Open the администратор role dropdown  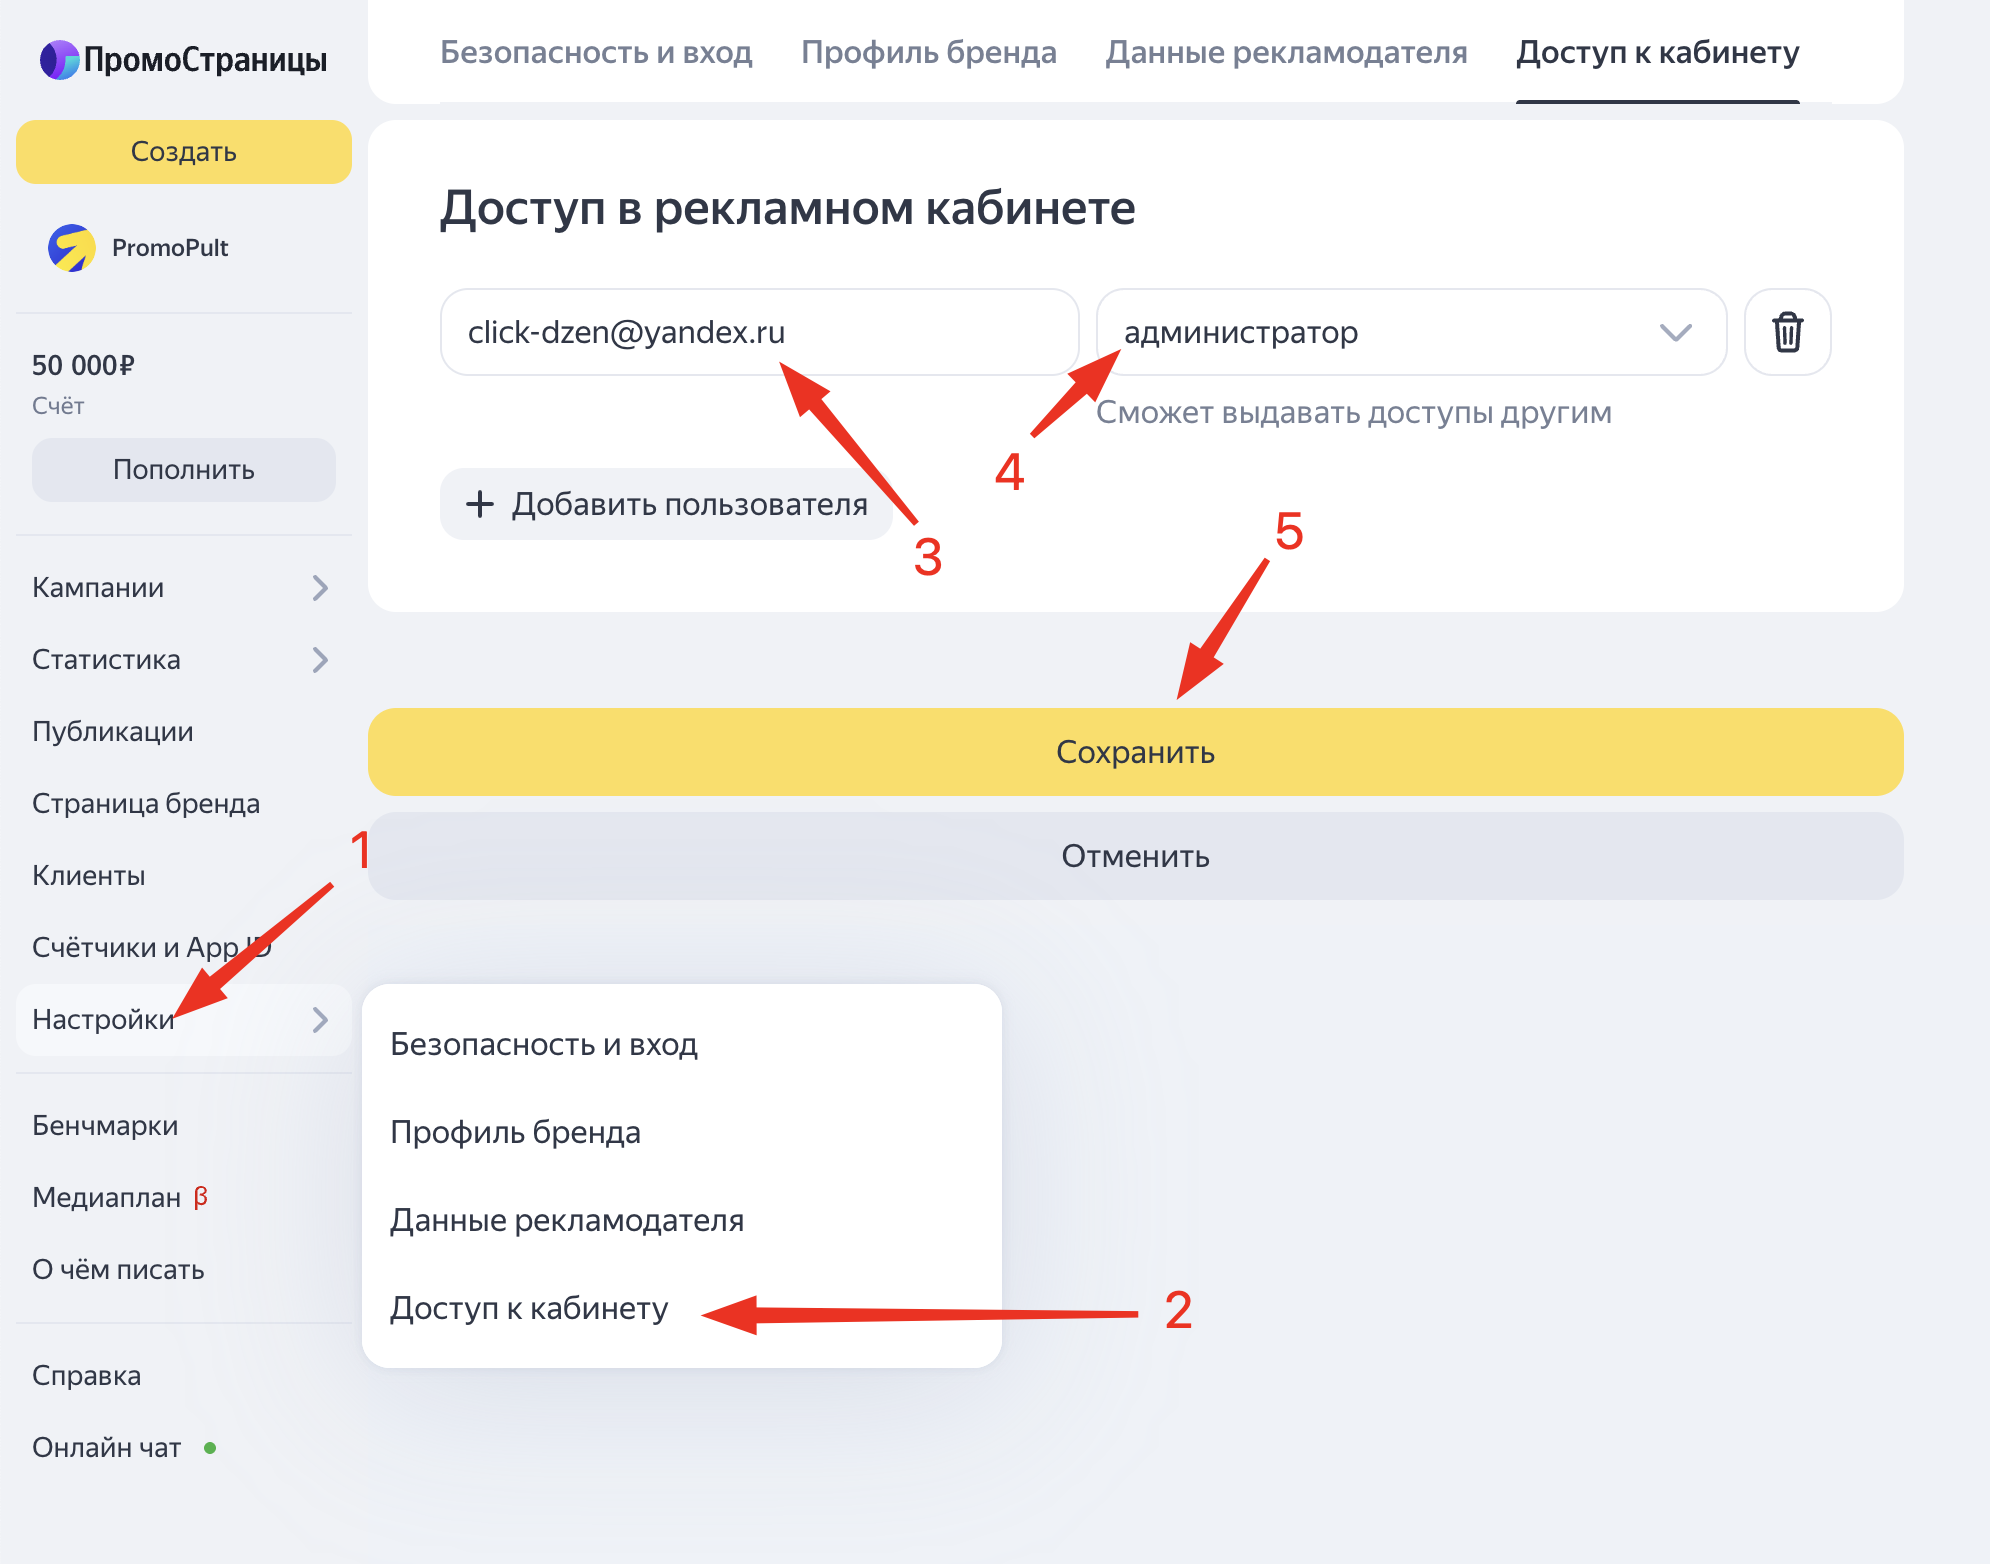[1410, 332]
